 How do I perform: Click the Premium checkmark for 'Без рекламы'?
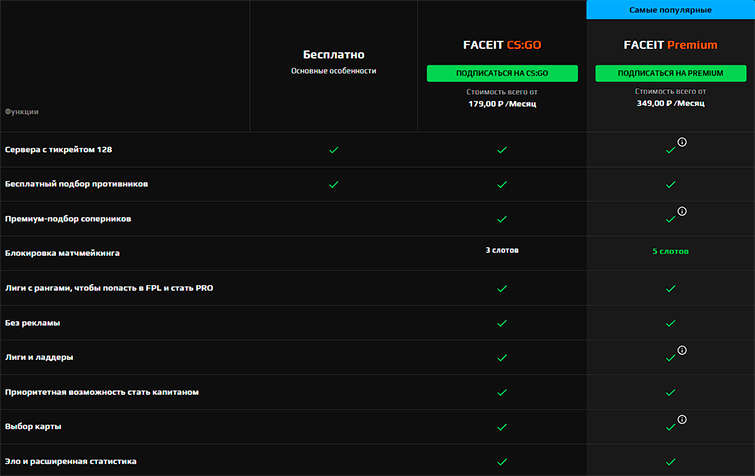click(x=671, y=323)
